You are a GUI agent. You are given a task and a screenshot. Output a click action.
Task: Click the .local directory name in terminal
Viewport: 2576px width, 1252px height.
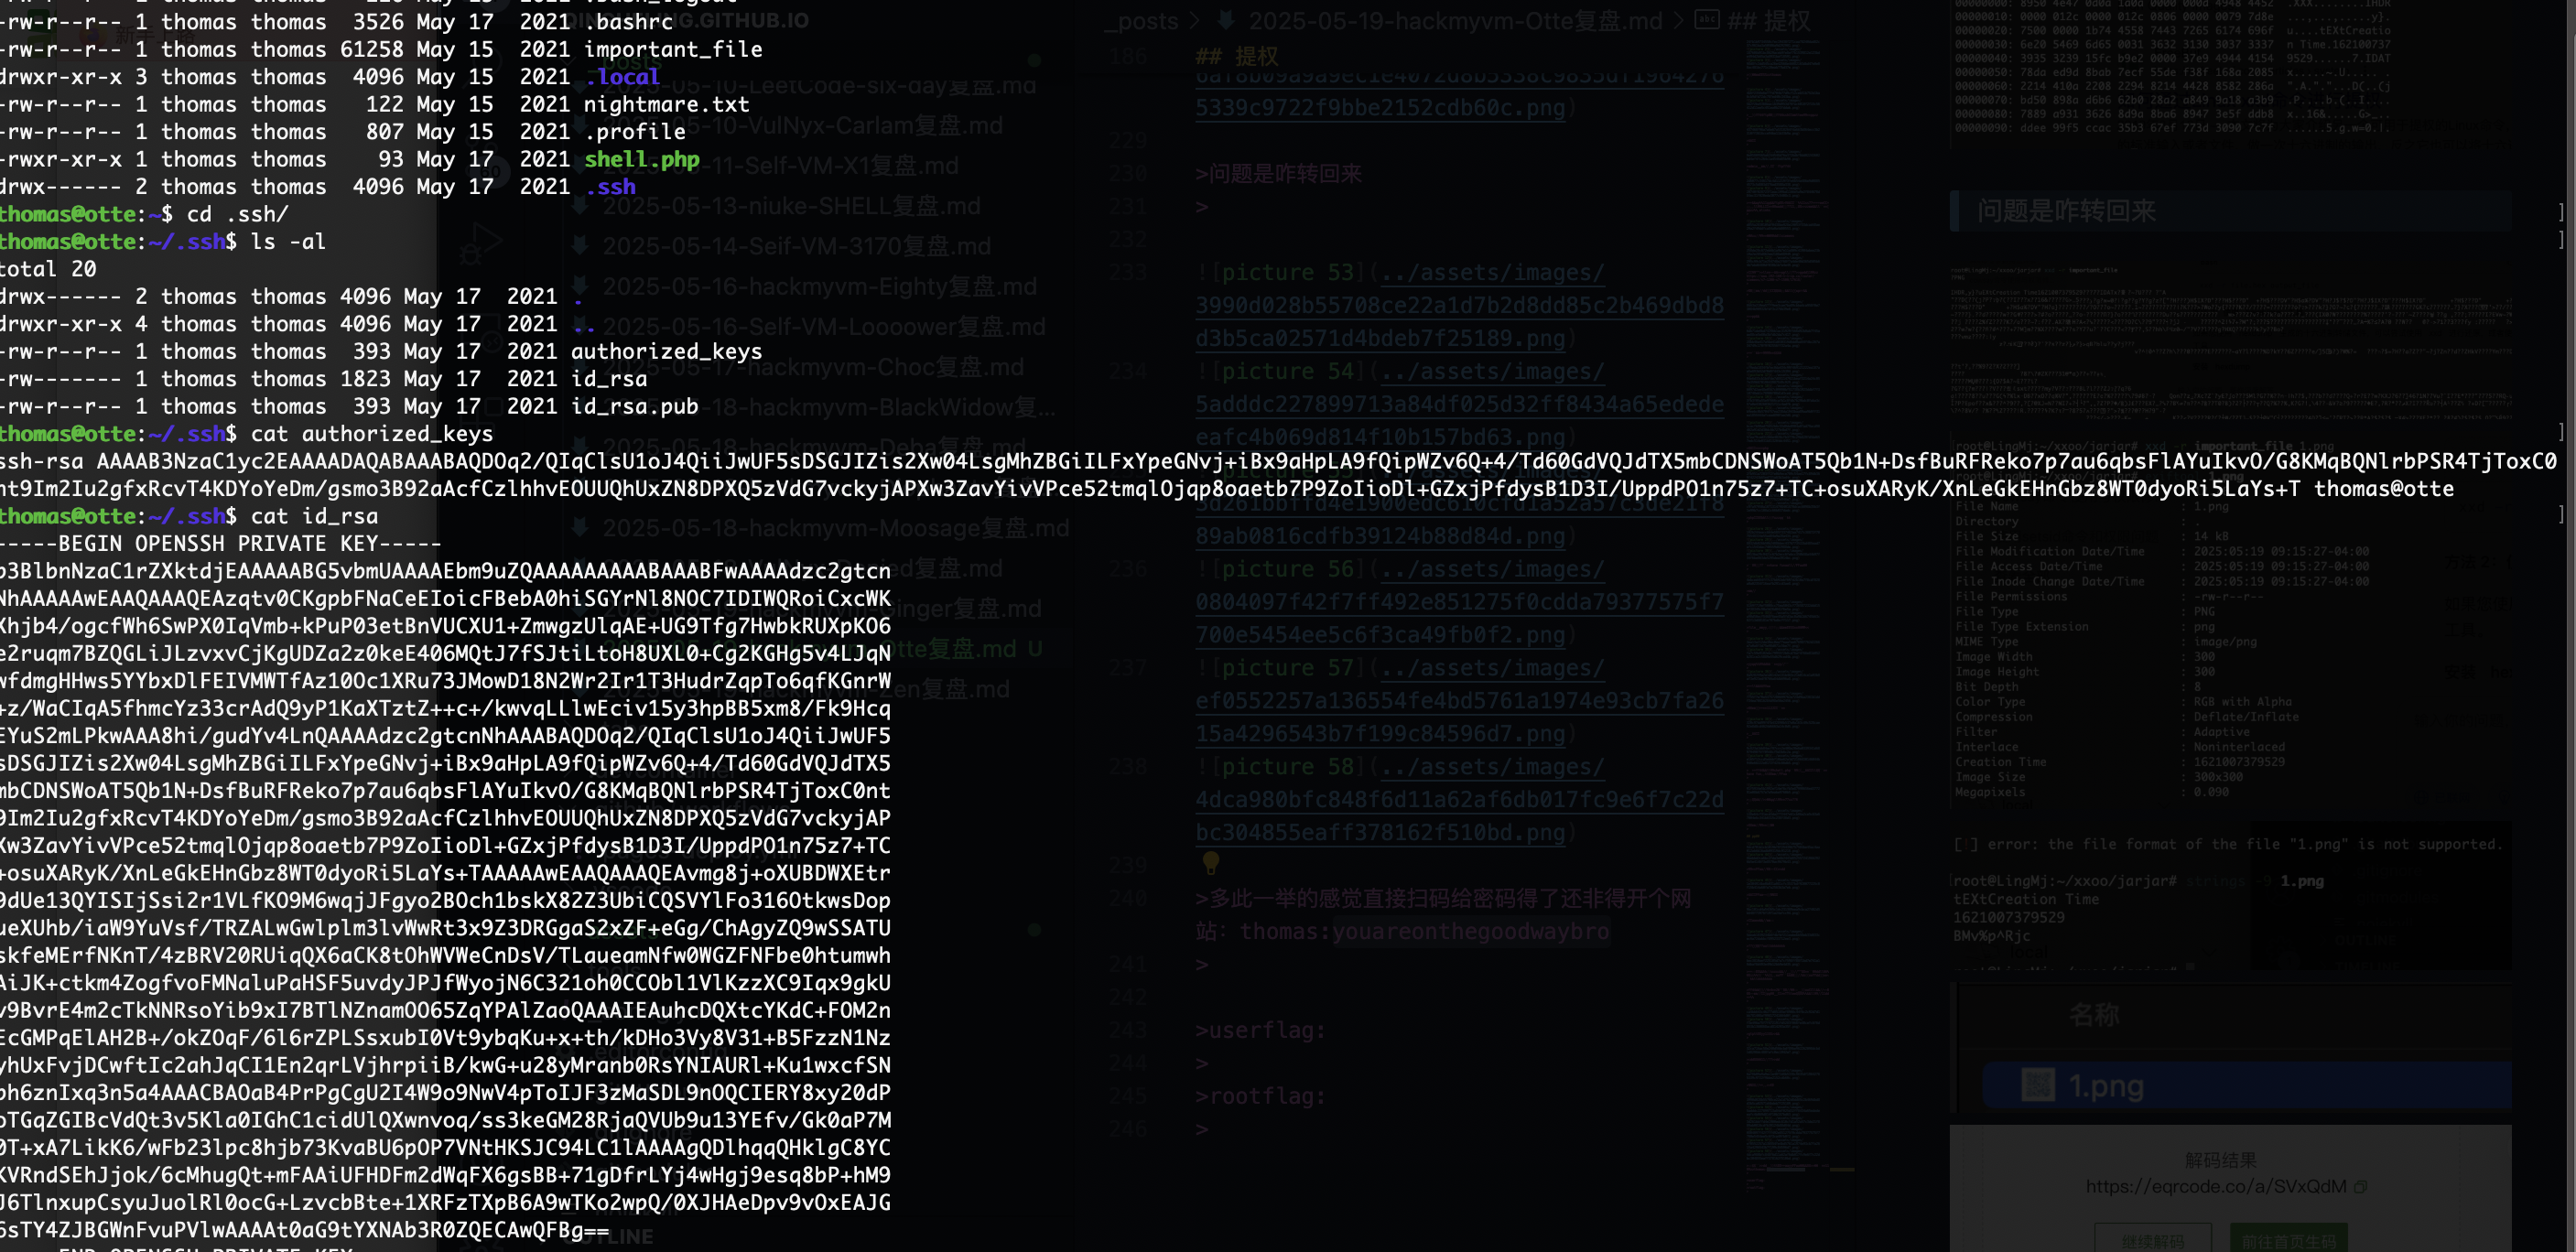tap(622, 77)
